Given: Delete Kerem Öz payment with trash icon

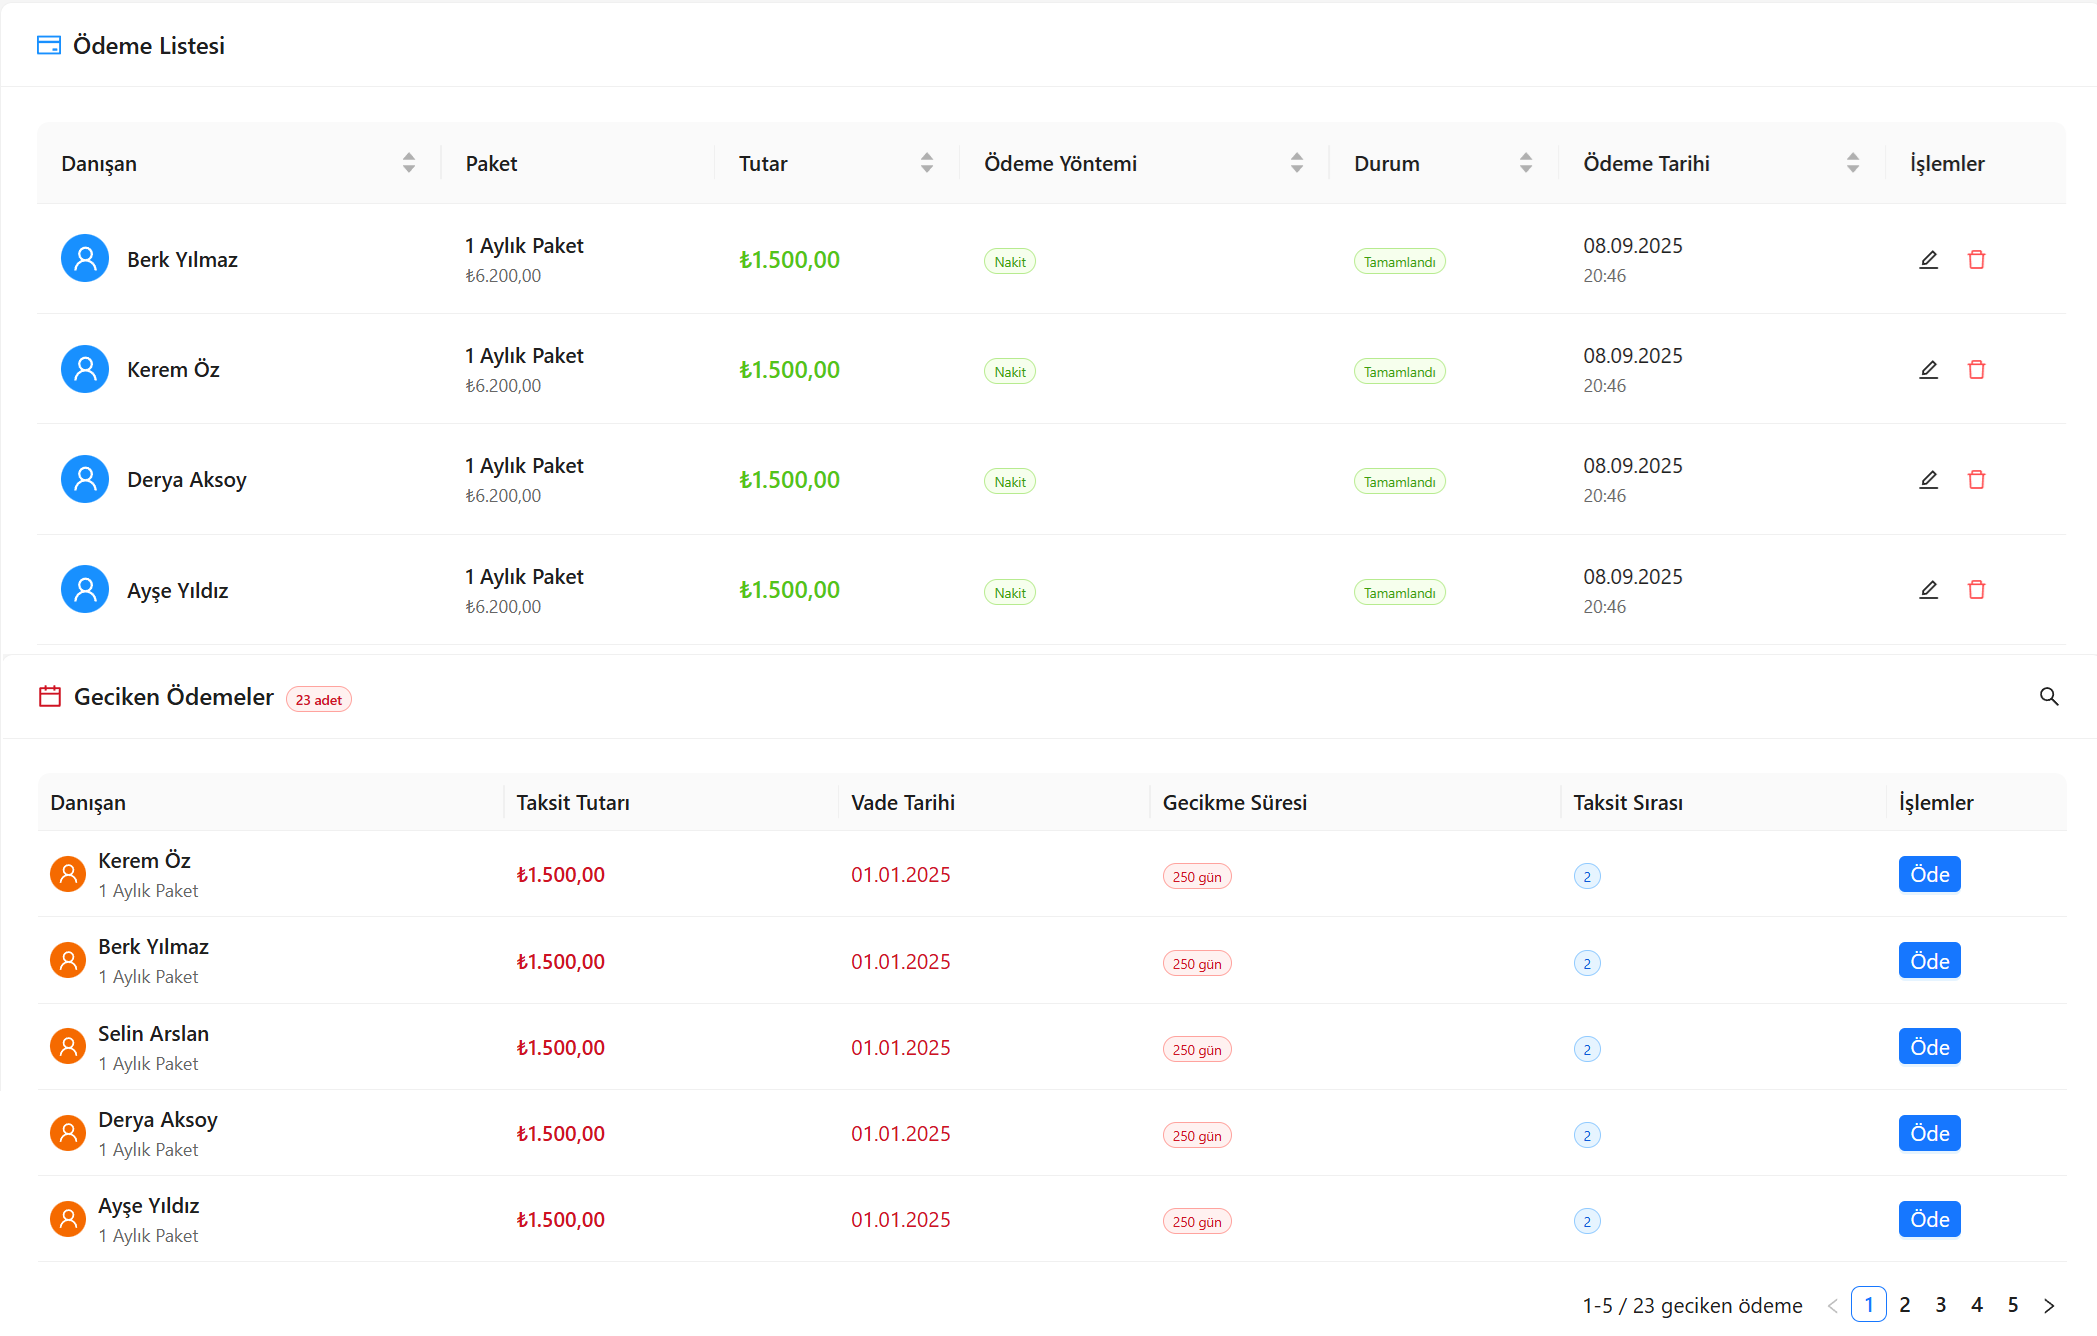Looking at the screenshot, I should click(1976, 370).
